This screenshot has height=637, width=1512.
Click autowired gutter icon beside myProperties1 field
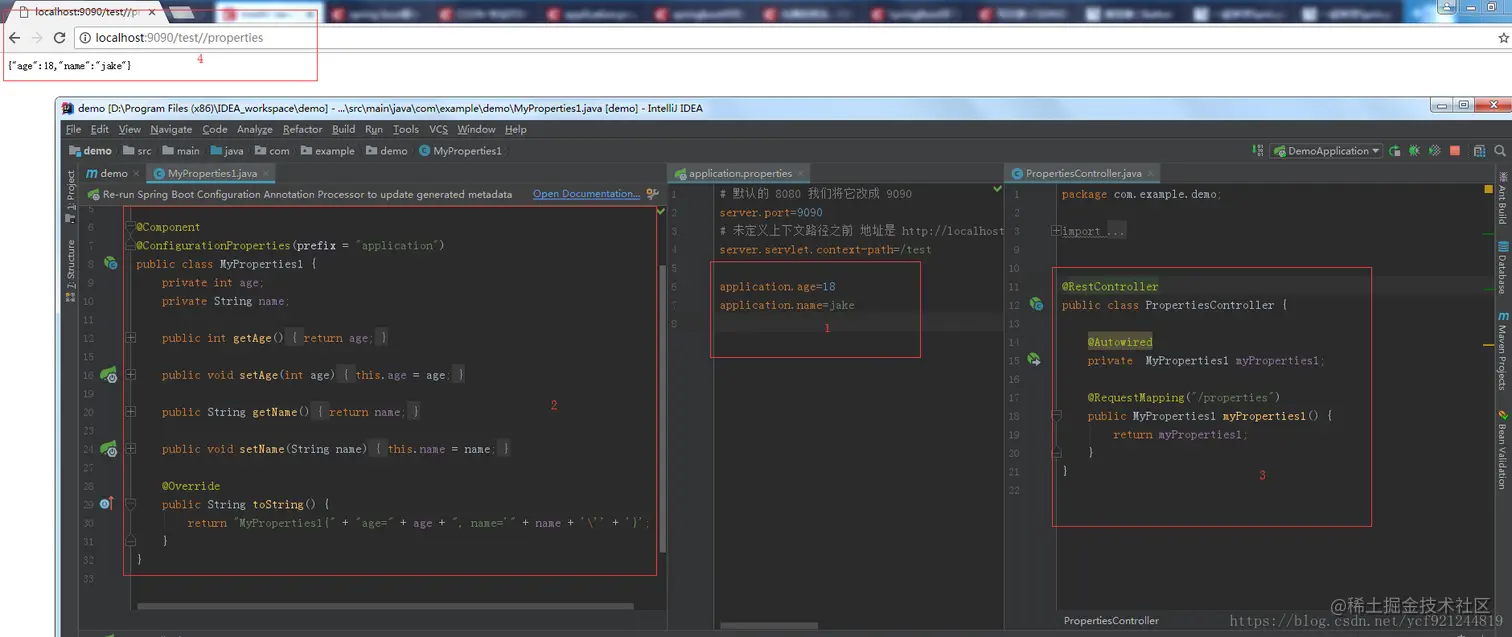click(x=1034, y=360)
